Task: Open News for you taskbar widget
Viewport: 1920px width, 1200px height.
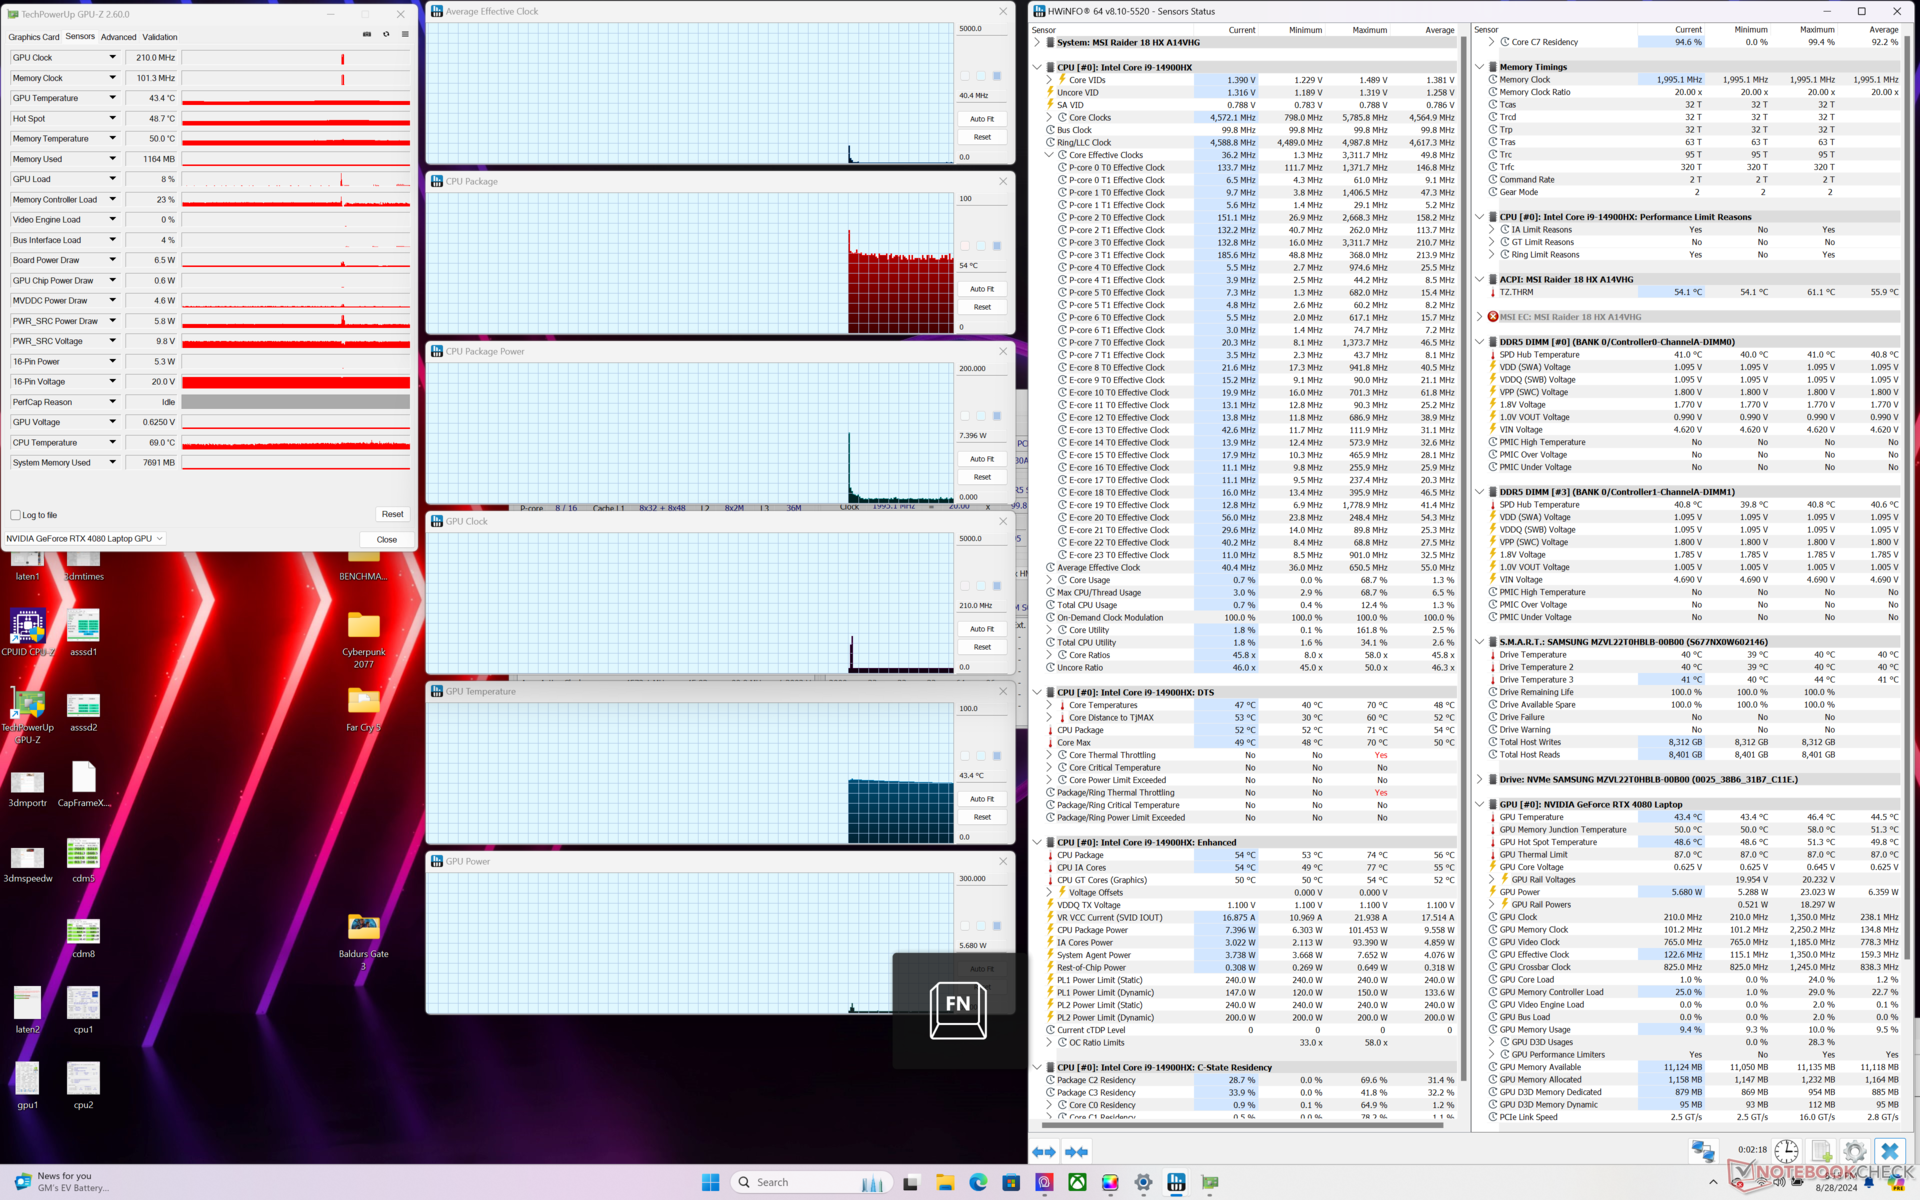Action: coord(62,1182)
